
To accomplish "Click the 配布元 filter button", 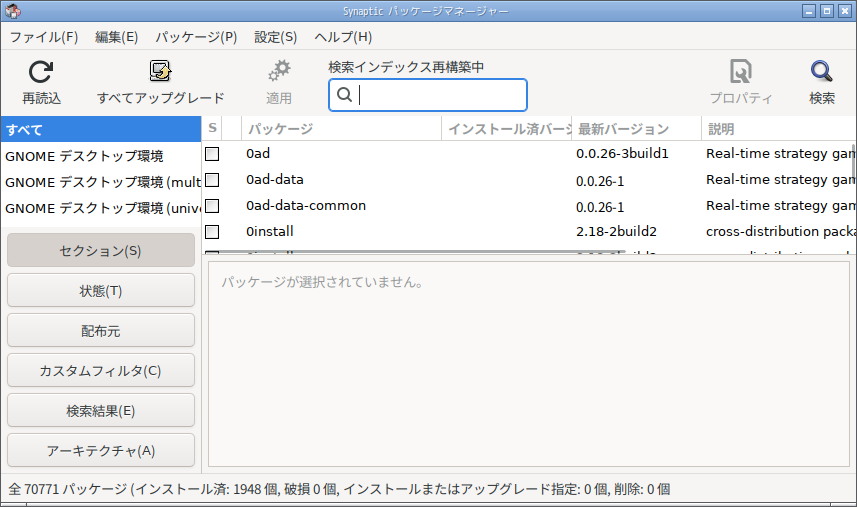I will pyautogui.click(x=101, y=331).
